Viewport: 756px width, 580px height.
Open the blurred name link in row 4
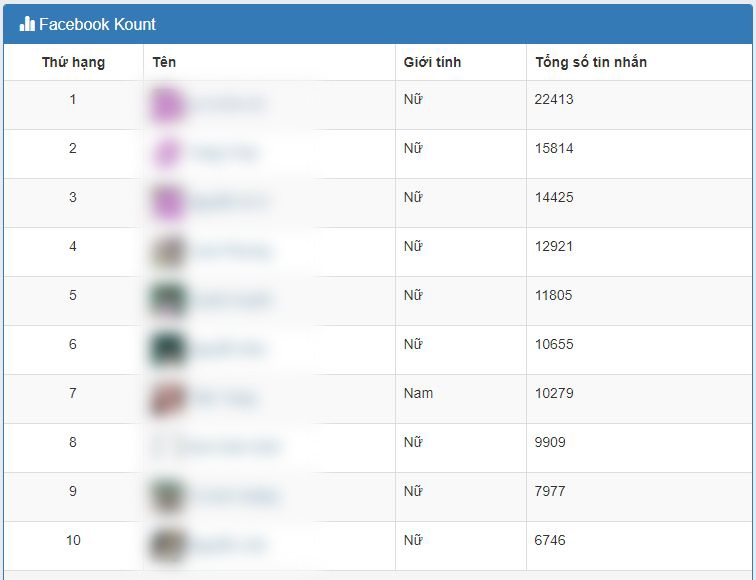[230, 252]
